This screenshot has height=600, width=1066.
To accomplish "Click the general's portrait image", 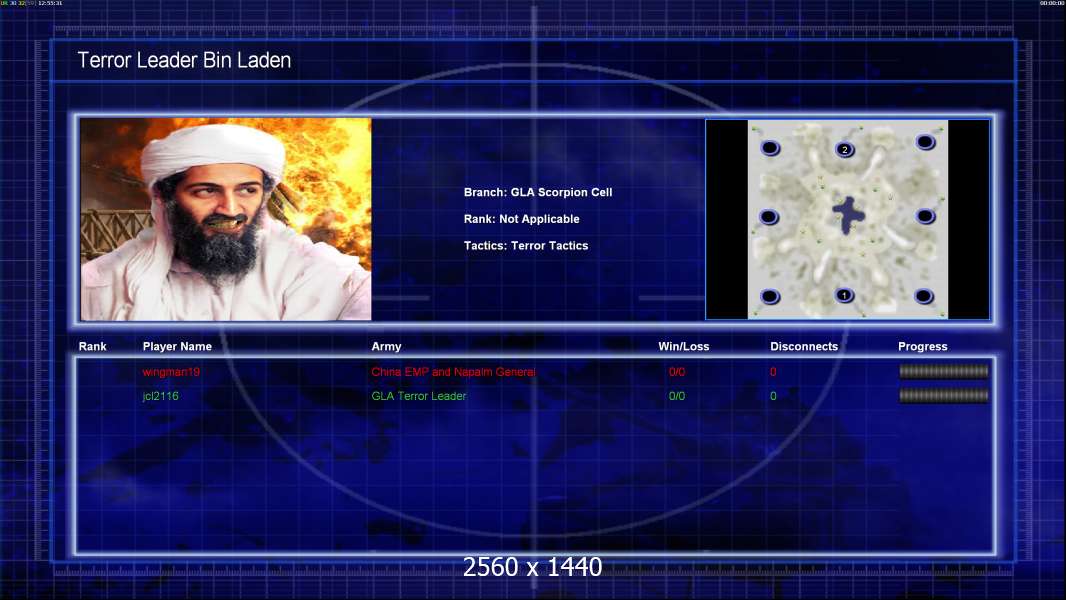I will (226, 219).
